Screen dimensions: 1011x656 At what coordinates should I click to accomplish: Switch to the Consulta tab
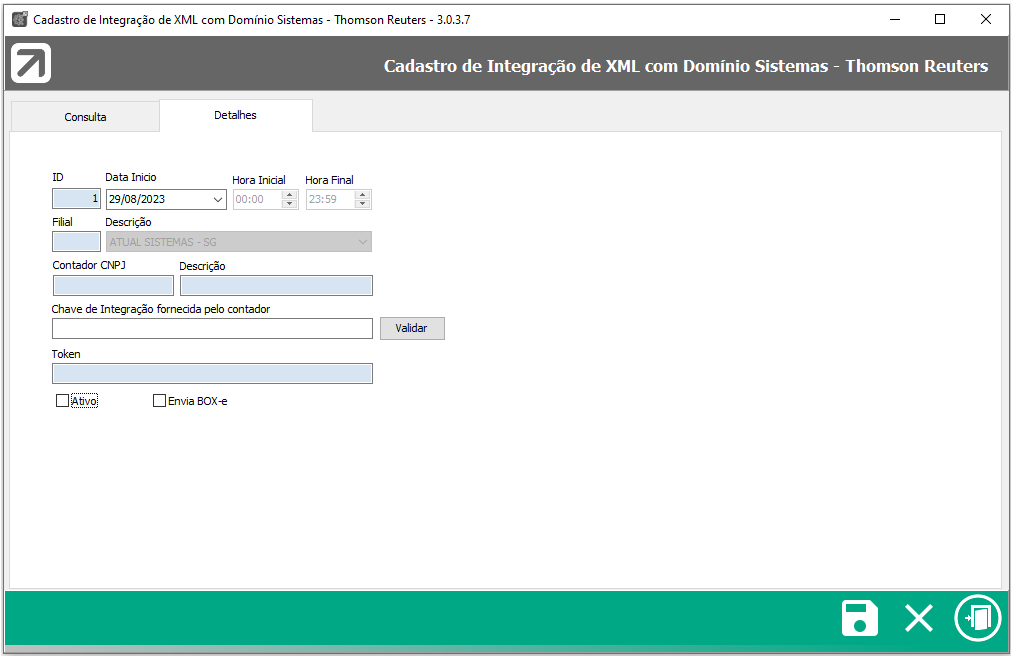[x=85, y=117]
